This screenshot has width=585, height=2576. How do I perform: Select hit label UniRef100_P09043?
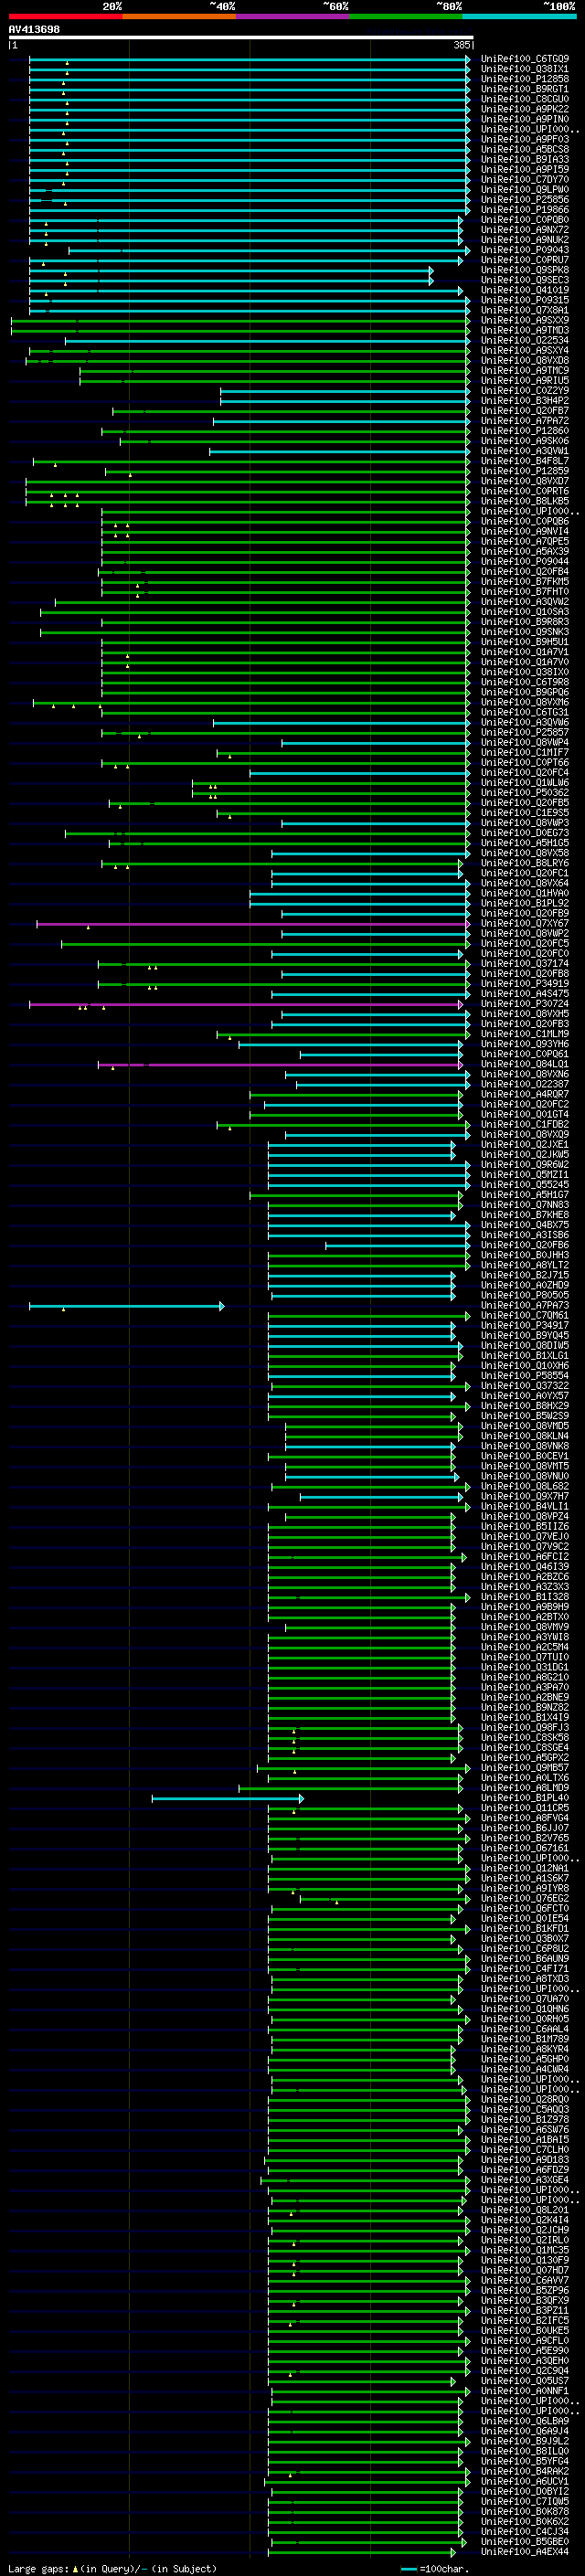pyautogui.click(x=525, y=250)
